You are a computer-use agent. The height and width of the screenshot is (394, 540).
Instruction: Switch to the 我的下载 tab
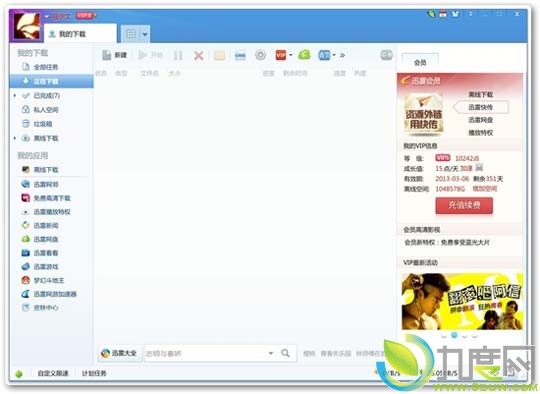click(x=81, y=34)
